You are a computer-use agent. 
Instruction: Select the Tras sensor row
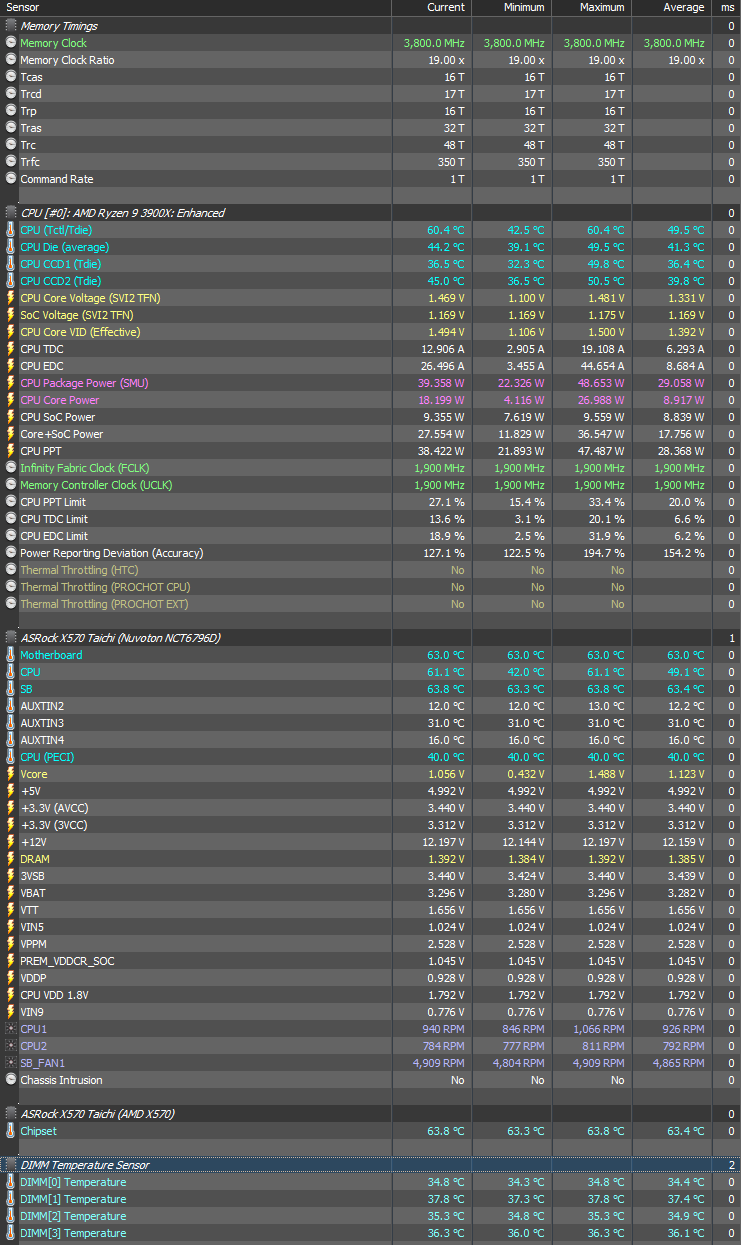[370, 128]
